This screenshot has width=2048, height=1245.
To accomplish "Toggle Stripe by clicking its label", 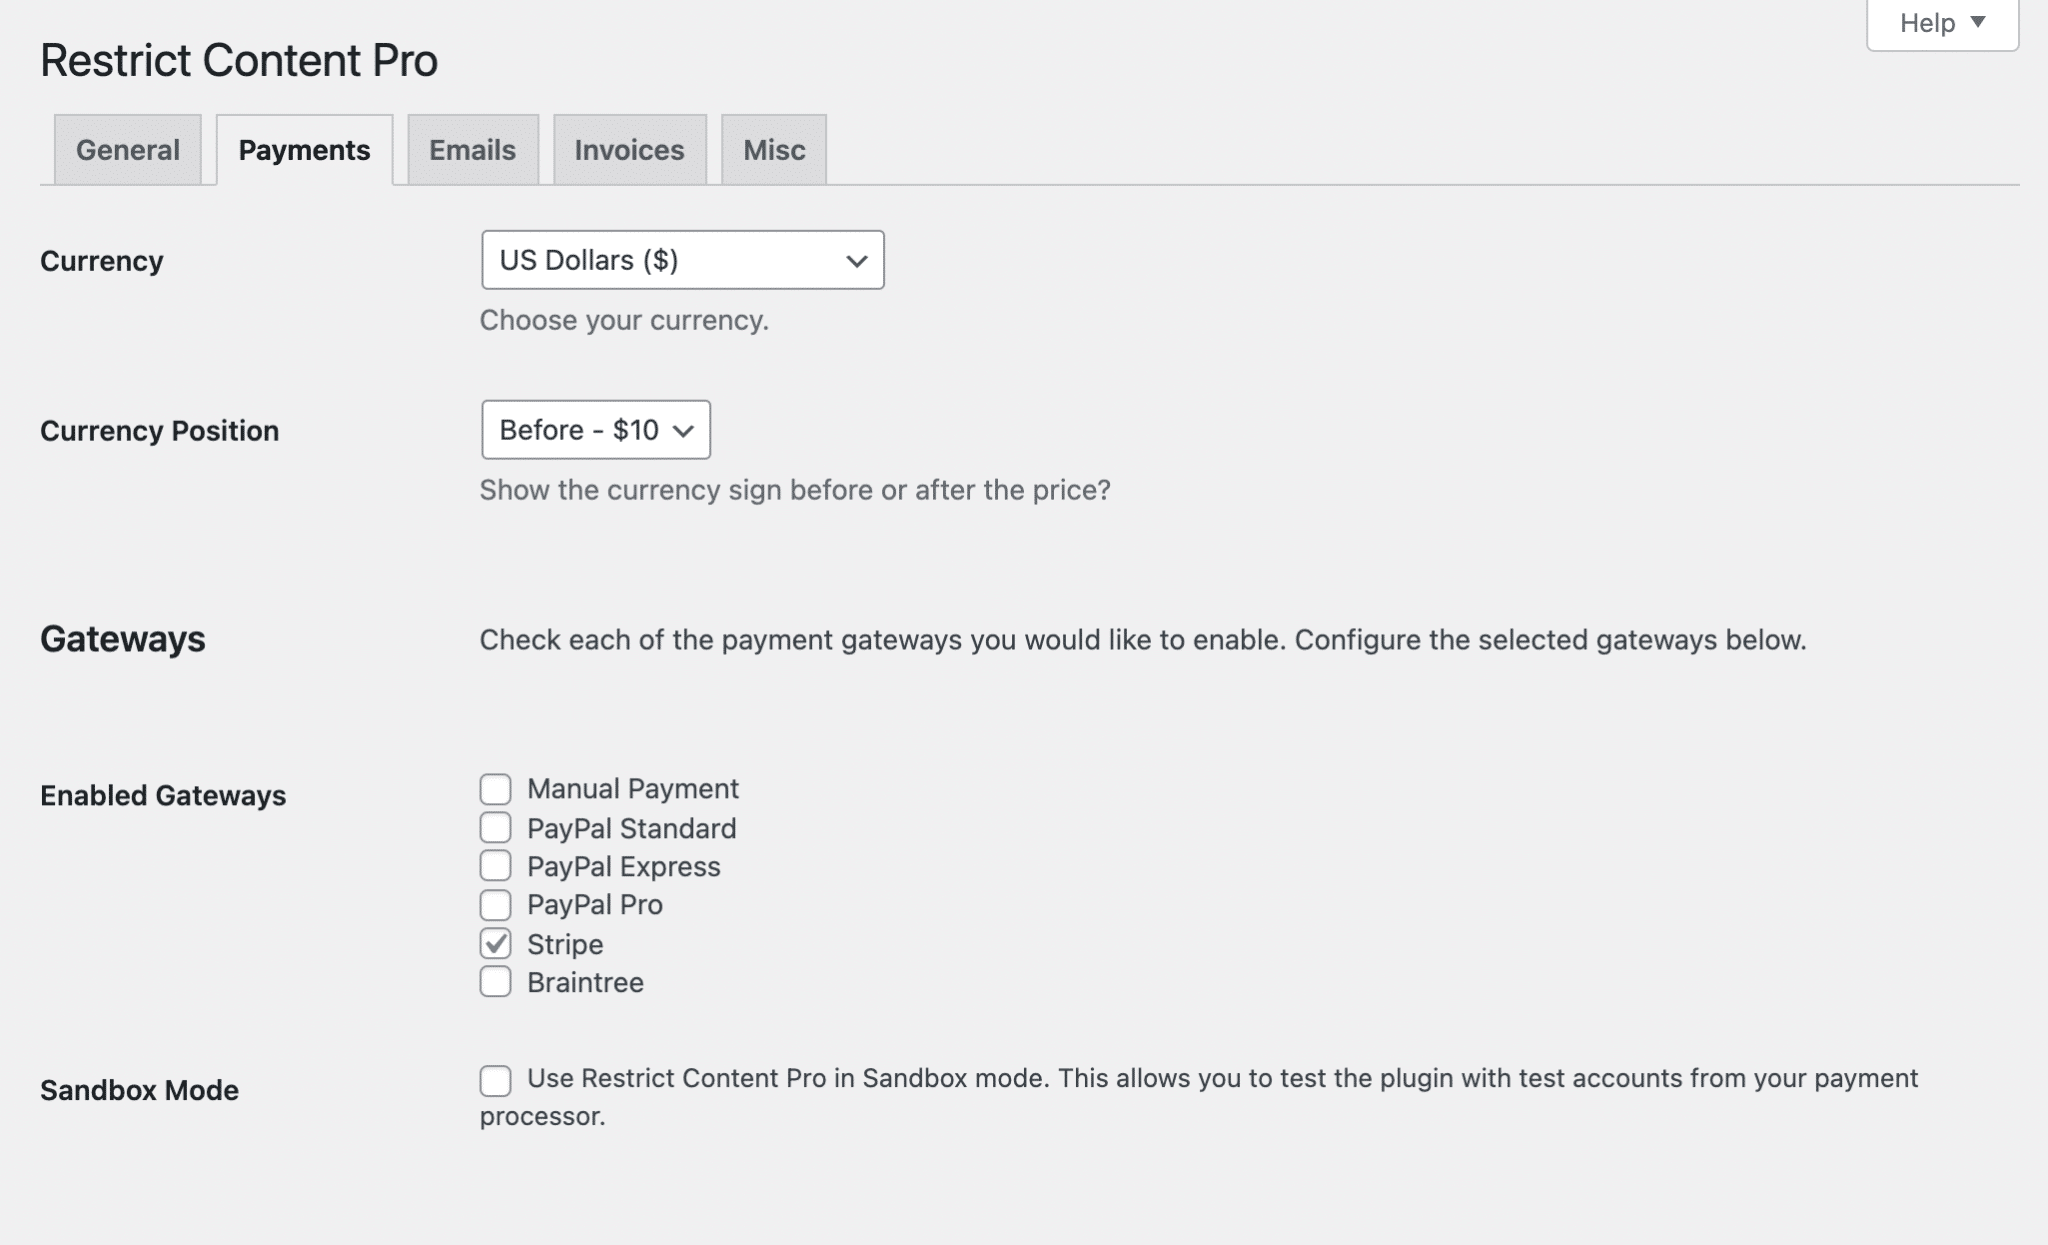I will click(x=564, y=943).
